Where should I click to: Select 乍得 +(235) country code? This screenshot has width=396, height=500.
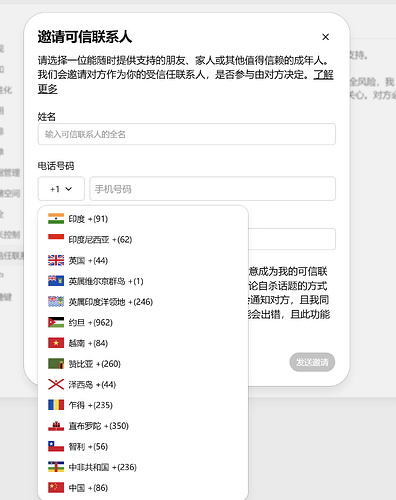143,405
